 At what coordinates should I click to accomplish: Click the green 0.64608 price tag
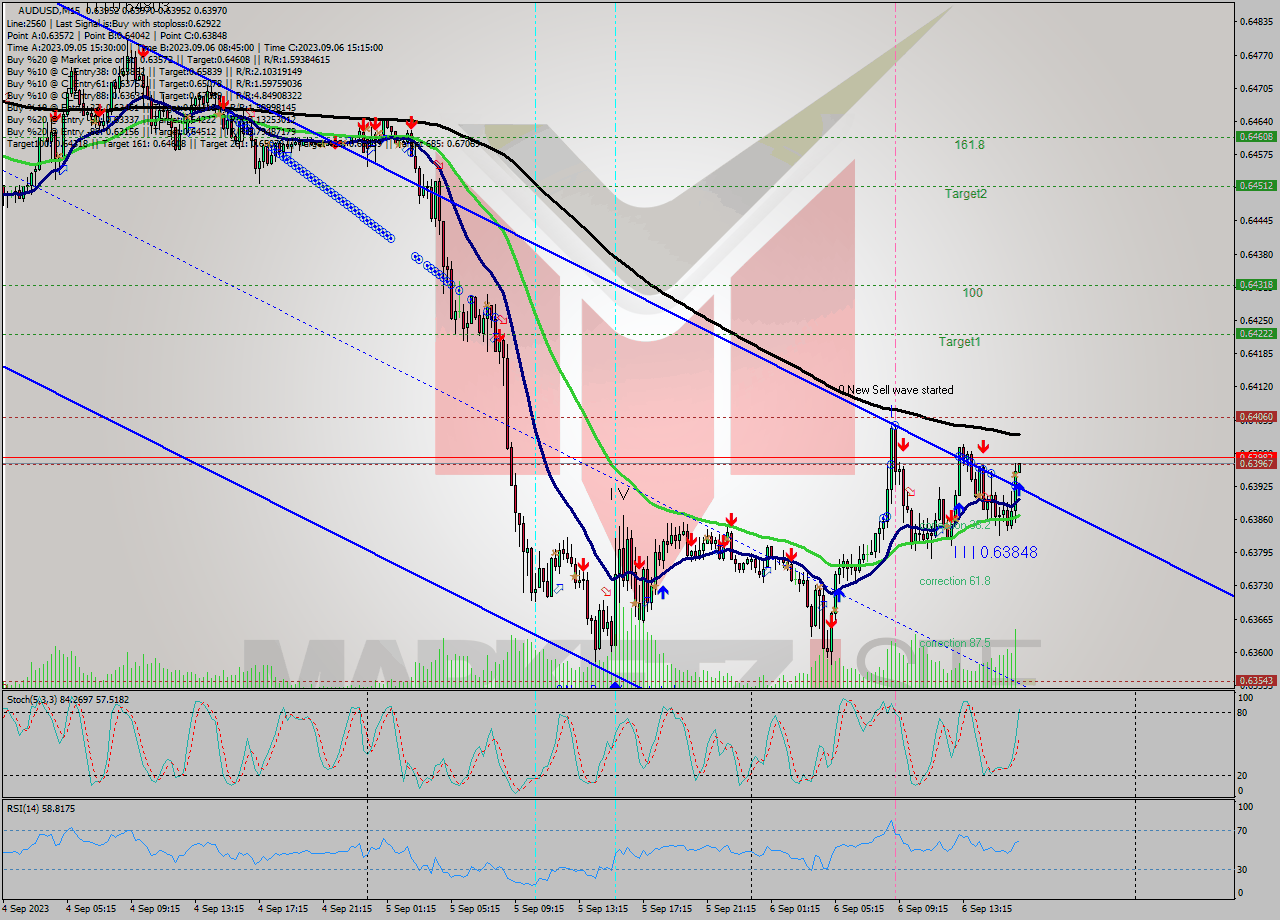pyautogui.click(x=1256, y=136)
